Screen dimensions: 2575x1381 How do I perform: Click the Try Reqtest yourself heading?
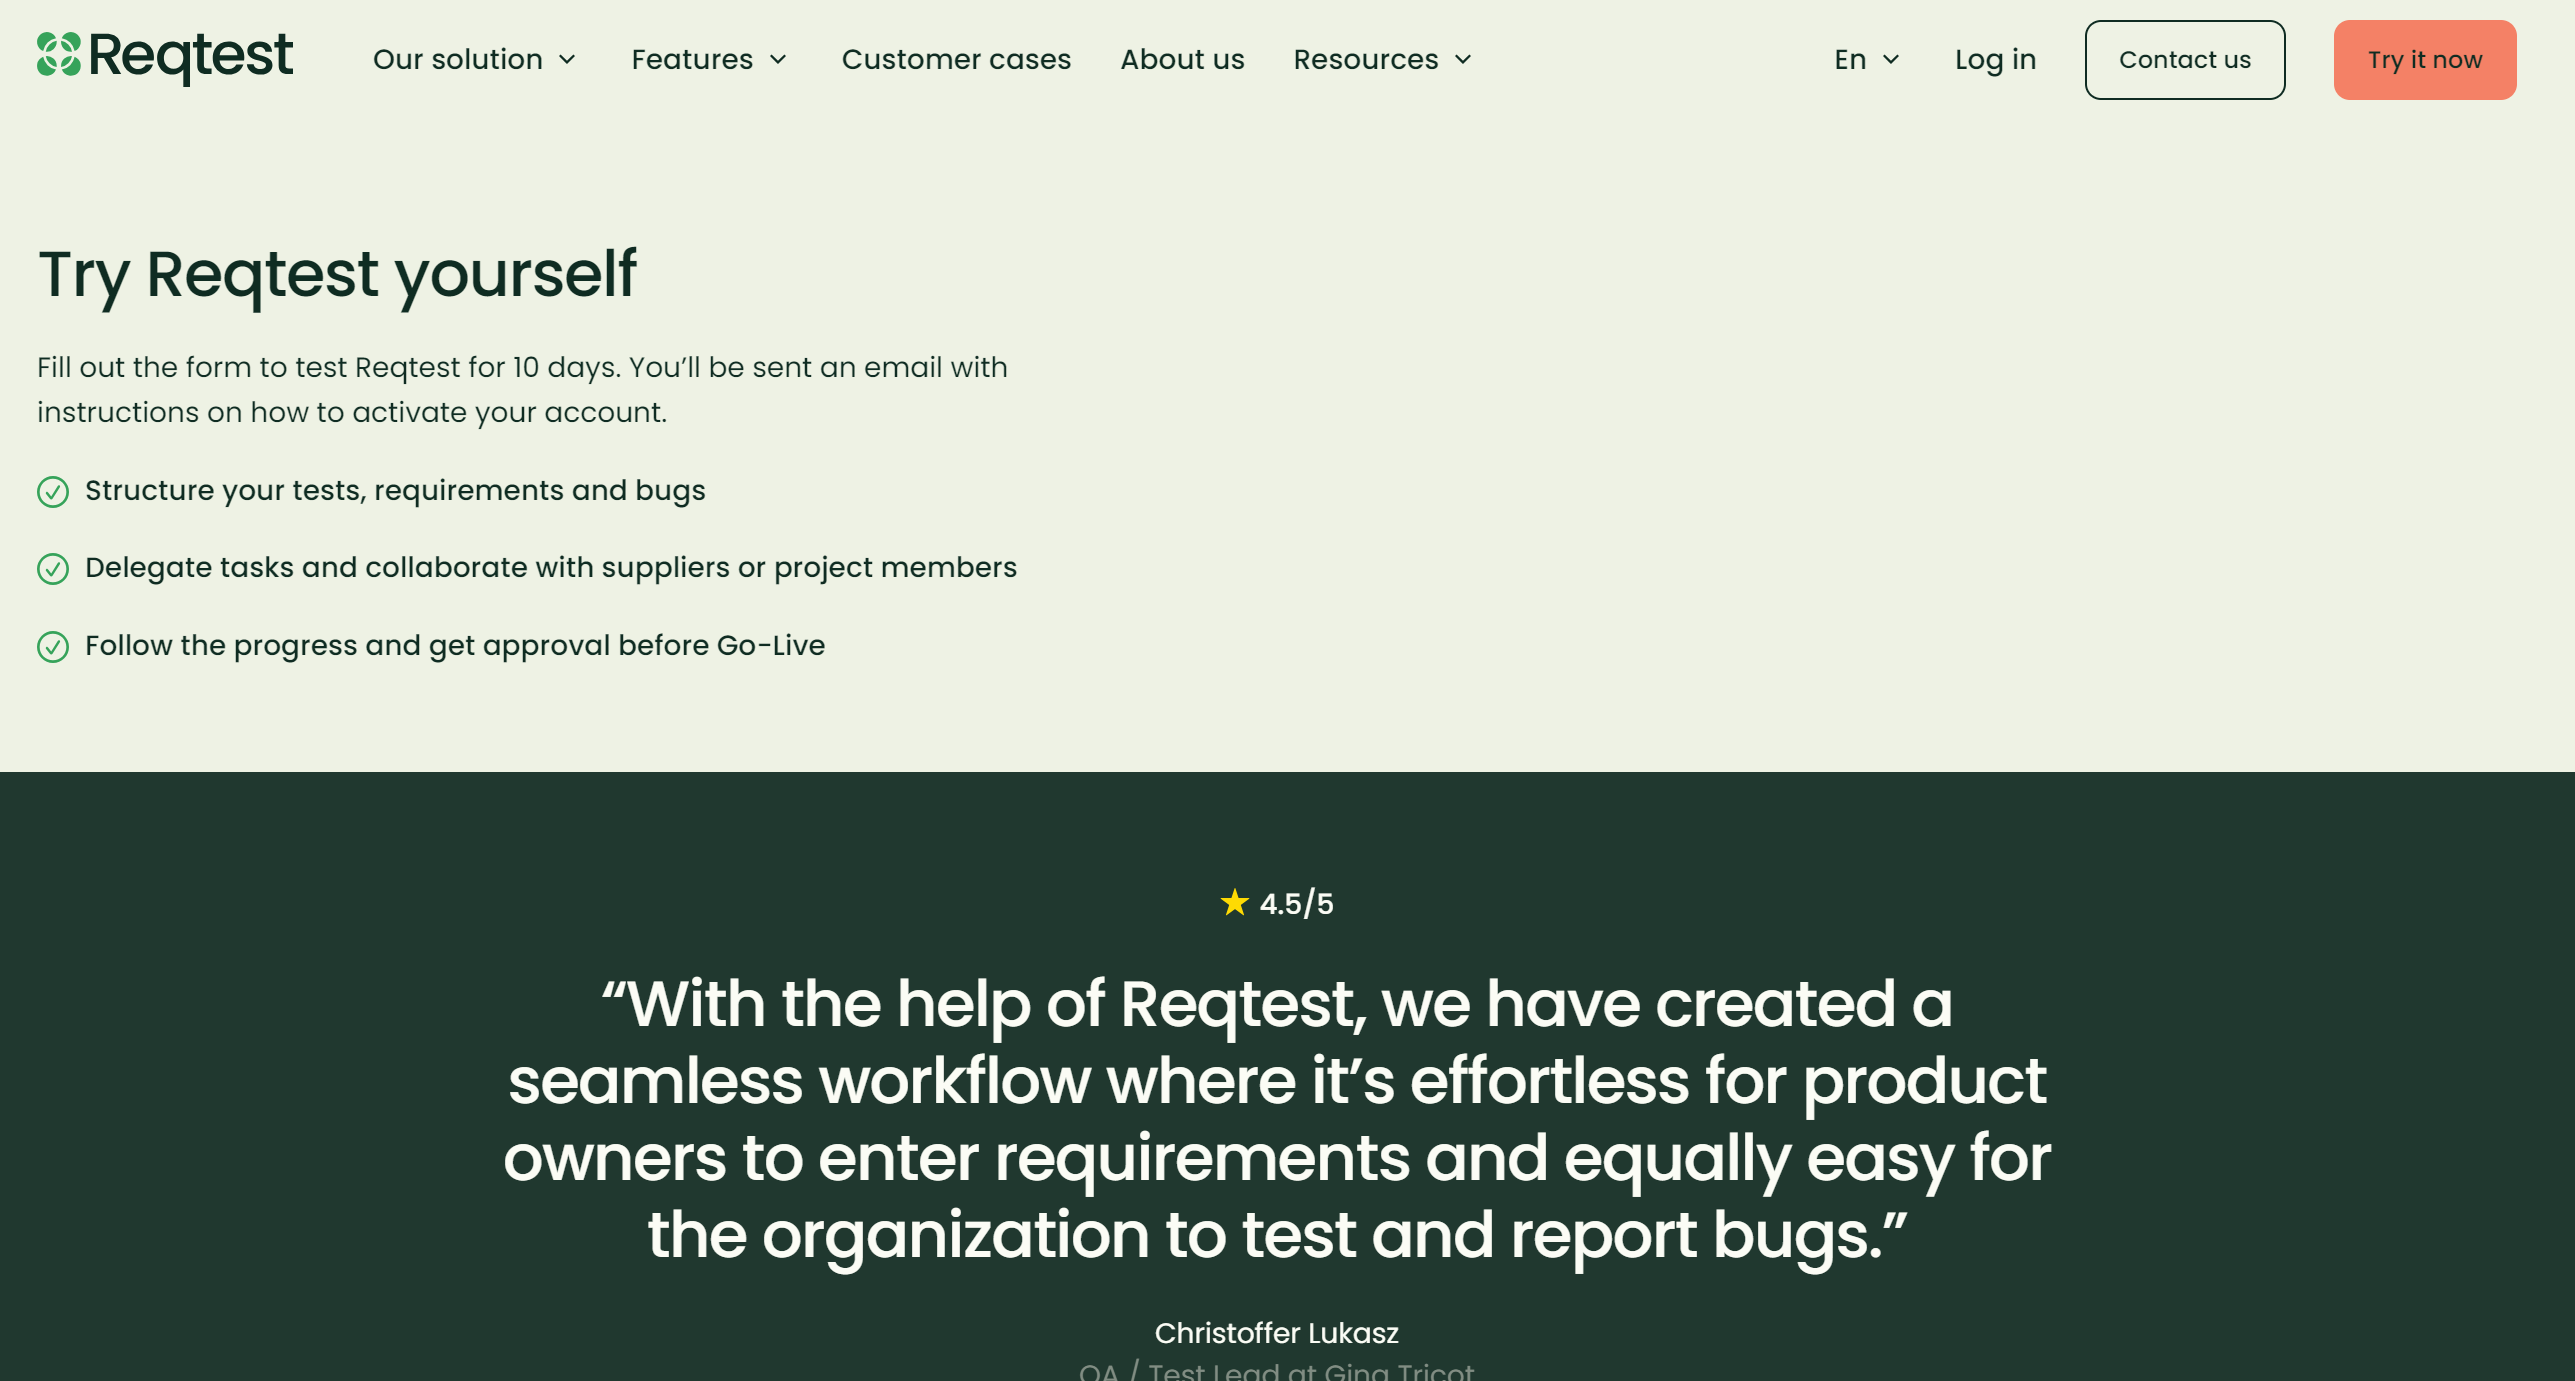coord(337,275)
